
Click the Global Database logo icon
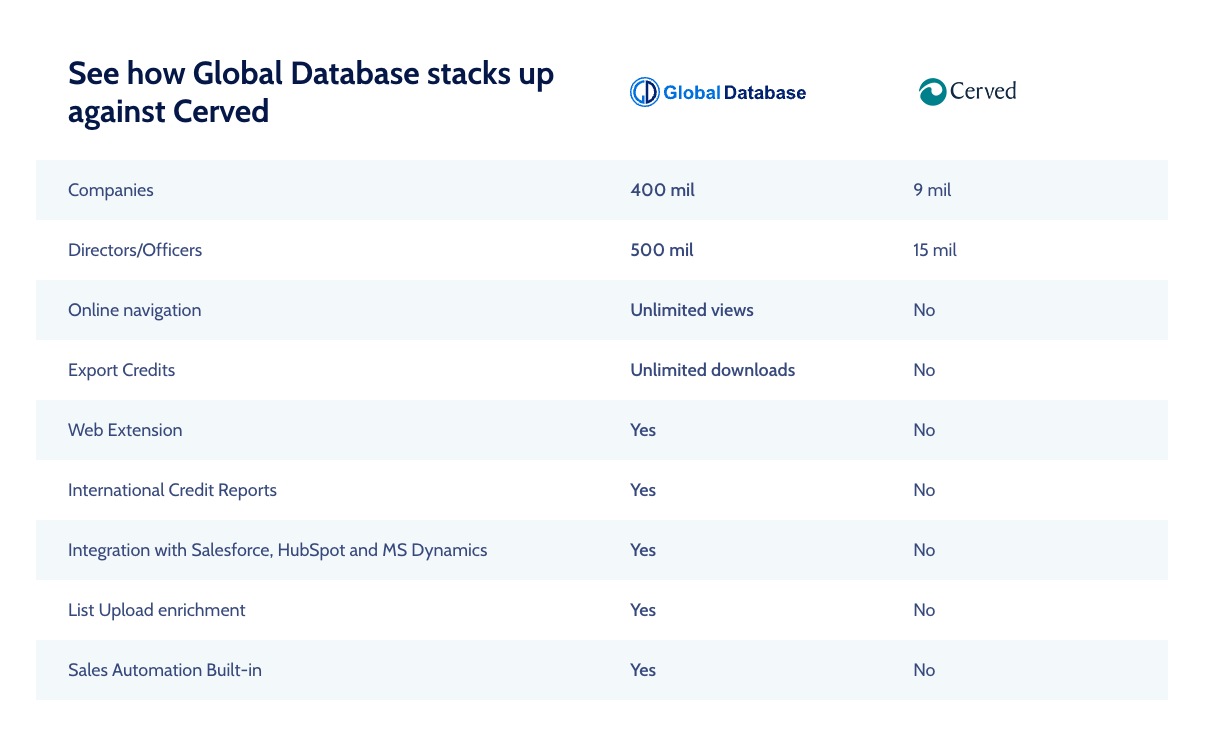point(644,92)
